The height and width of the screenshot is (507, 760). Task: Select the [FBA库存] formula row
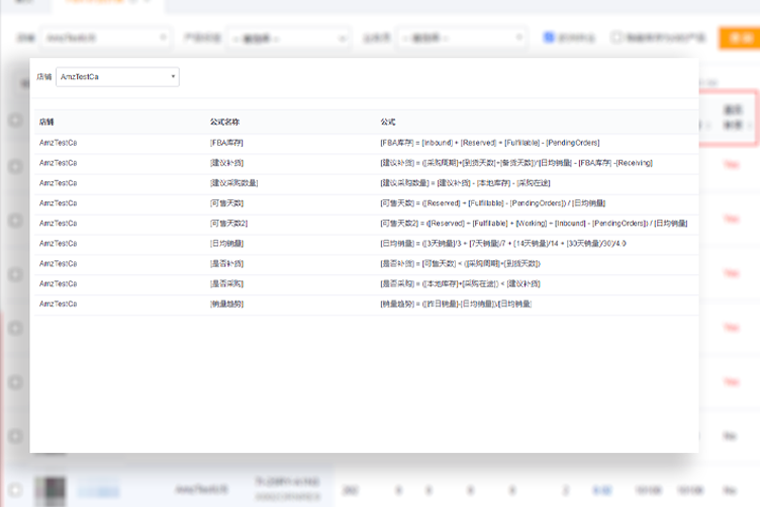point(366,143)
